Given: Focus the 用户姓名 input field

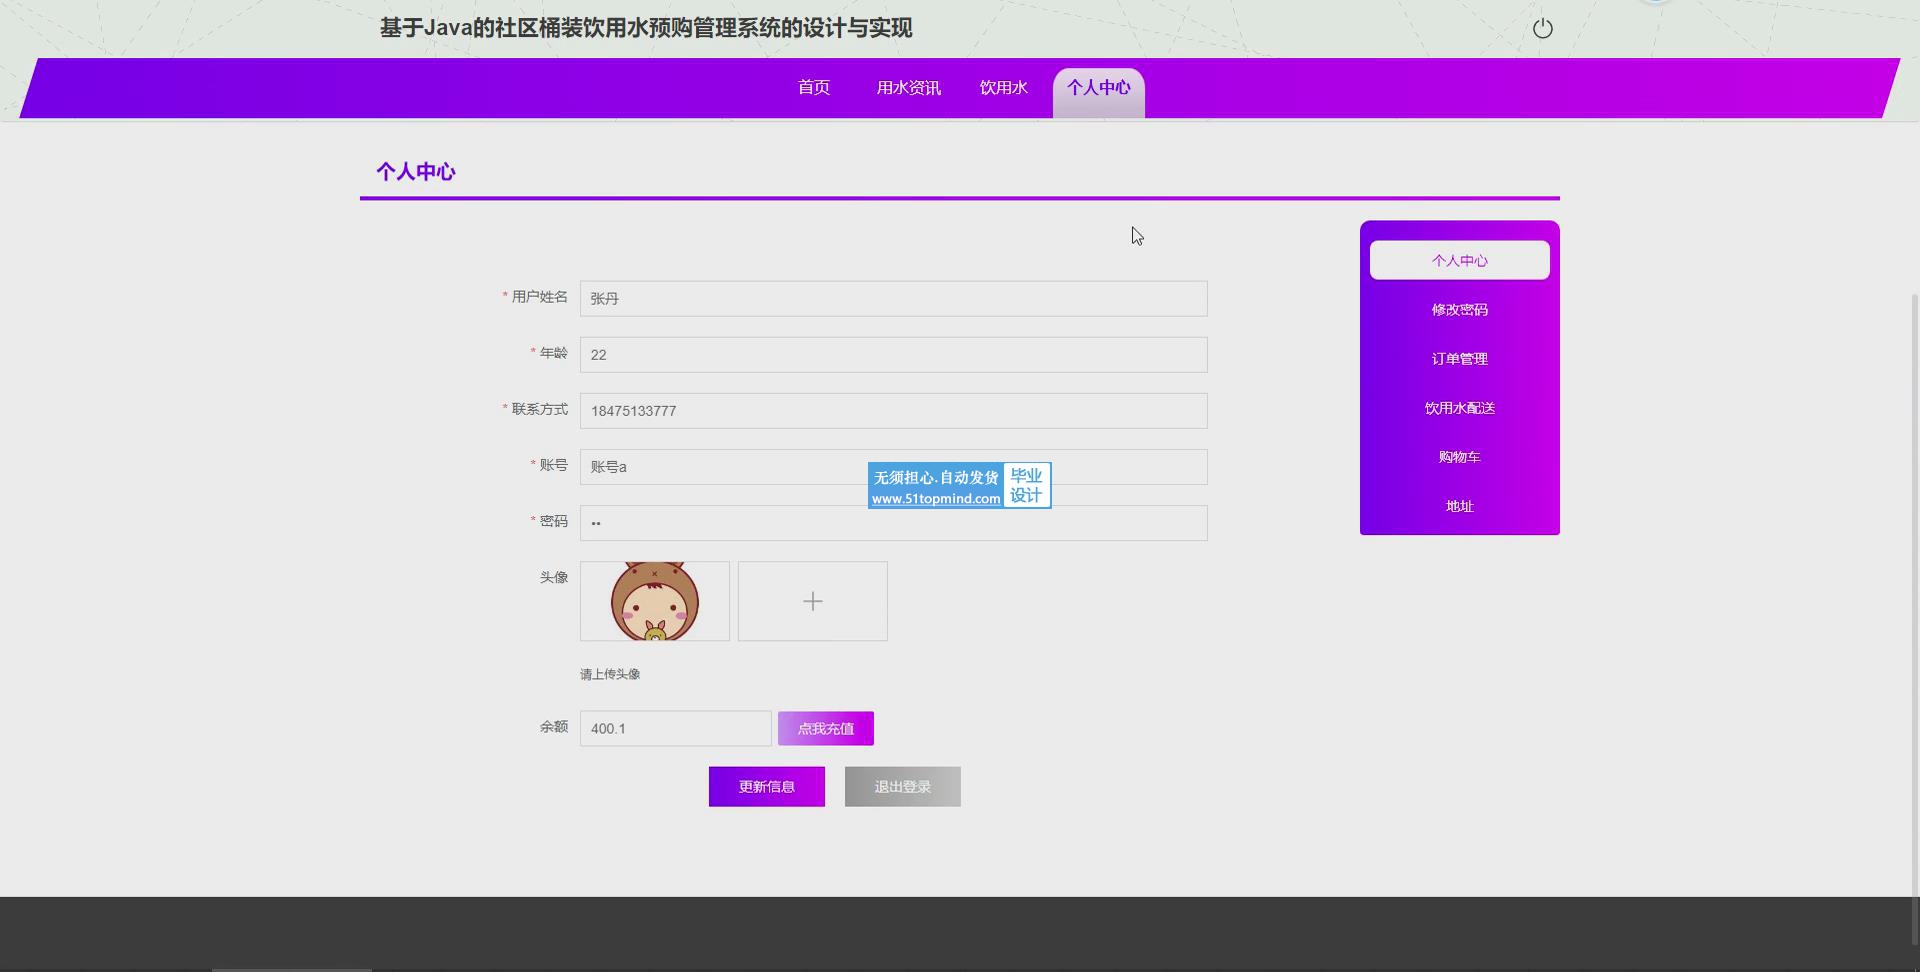Looking at the screenshot, I should tap(893, 299).
